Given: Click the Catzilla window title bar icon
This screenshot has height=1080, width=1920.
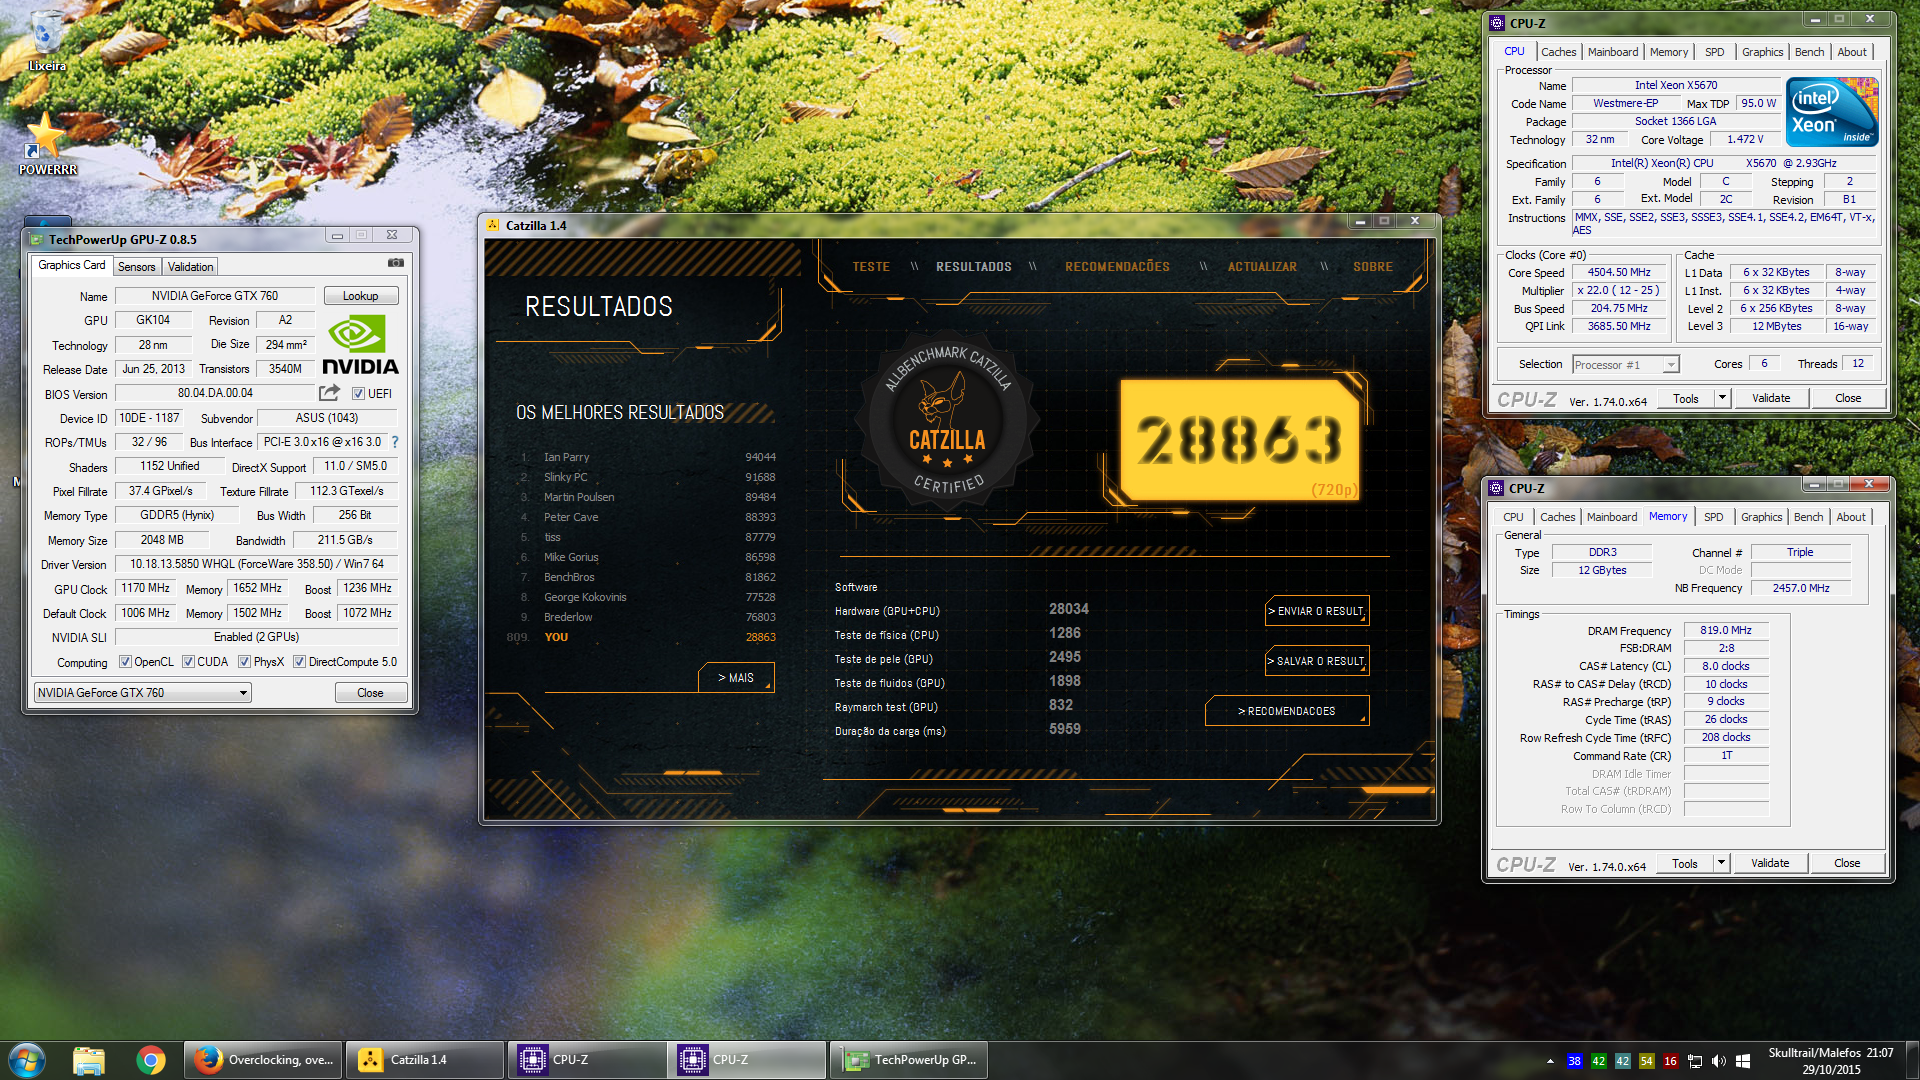Looking at the screenshot, I should click(x=493, y=225).
